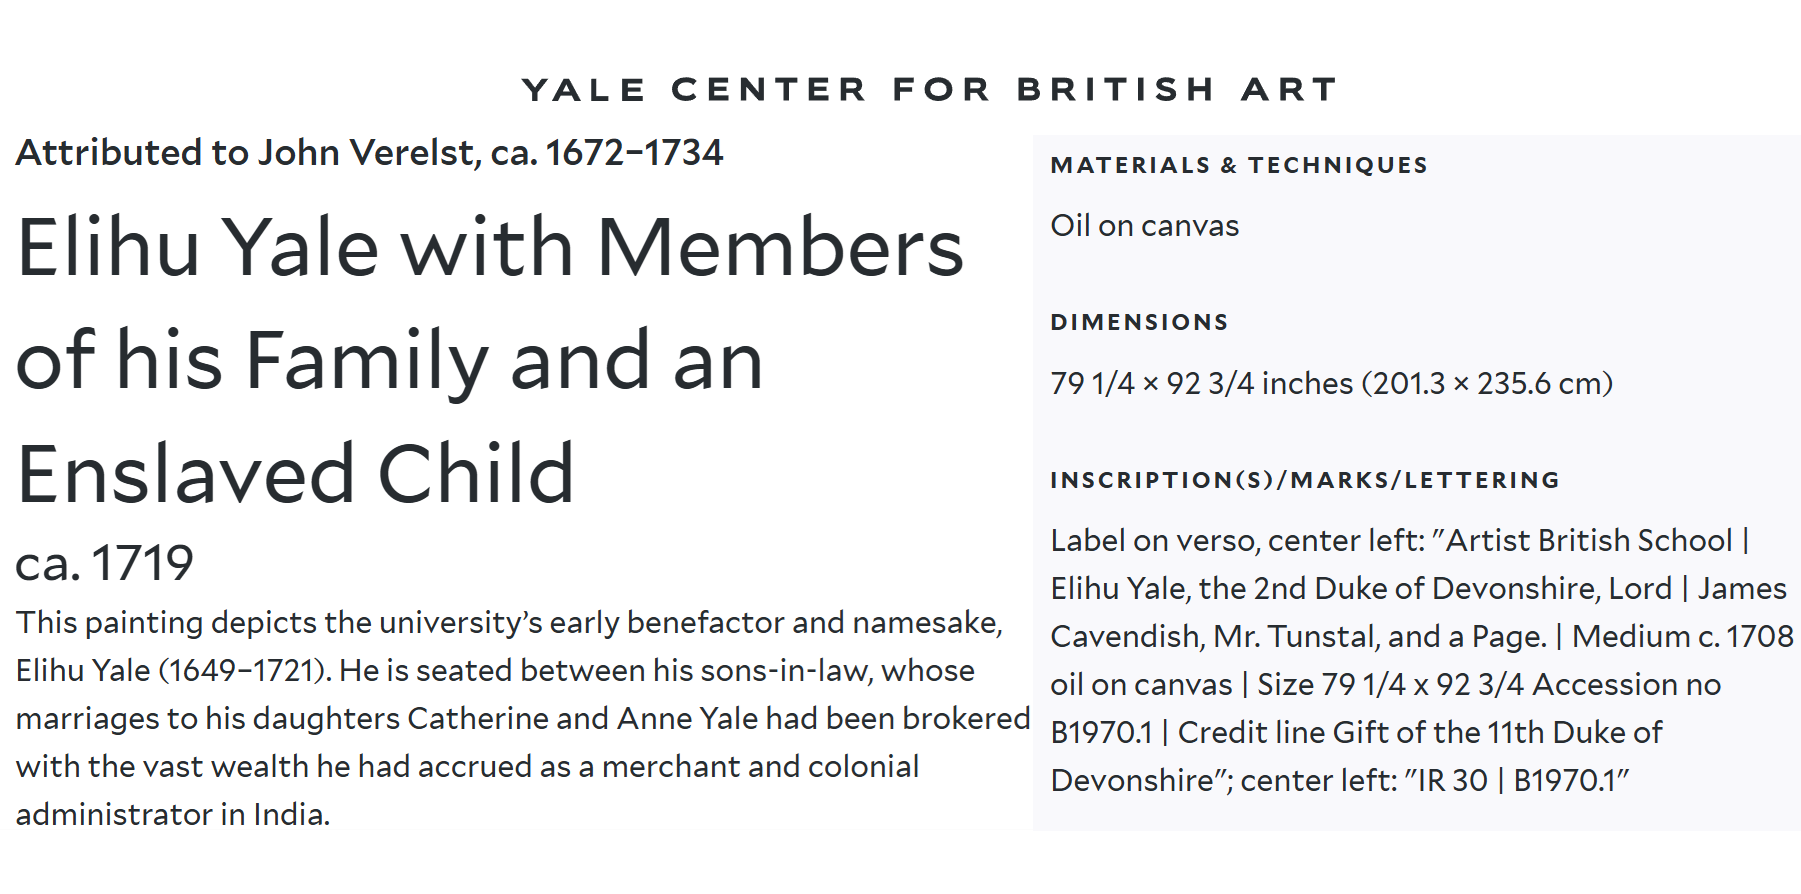
Task: Click the 'Inscription(s)/Marks/Lettering' heading
Action: (x=1305, y=481)
